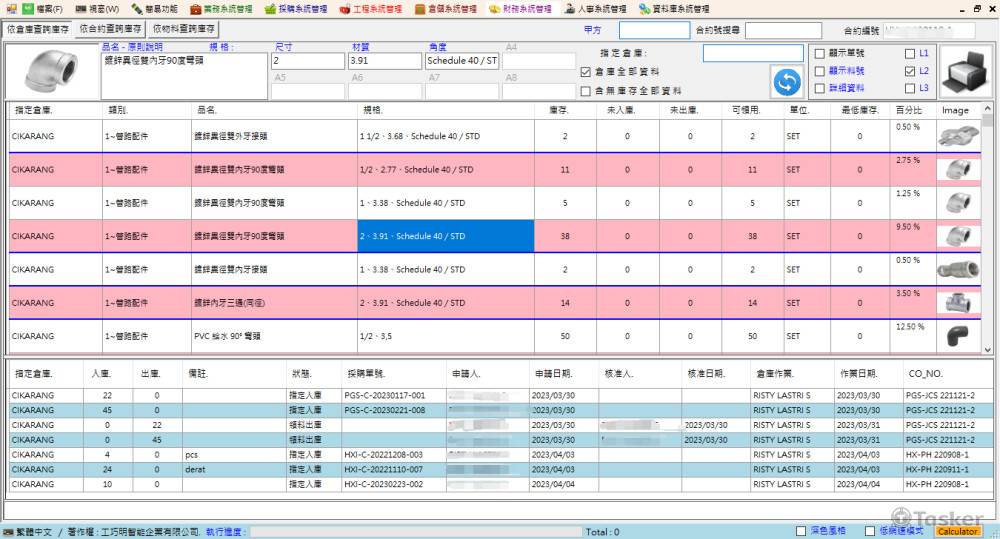Click the blue refresh circular arrows icon

tap(786, 81)
